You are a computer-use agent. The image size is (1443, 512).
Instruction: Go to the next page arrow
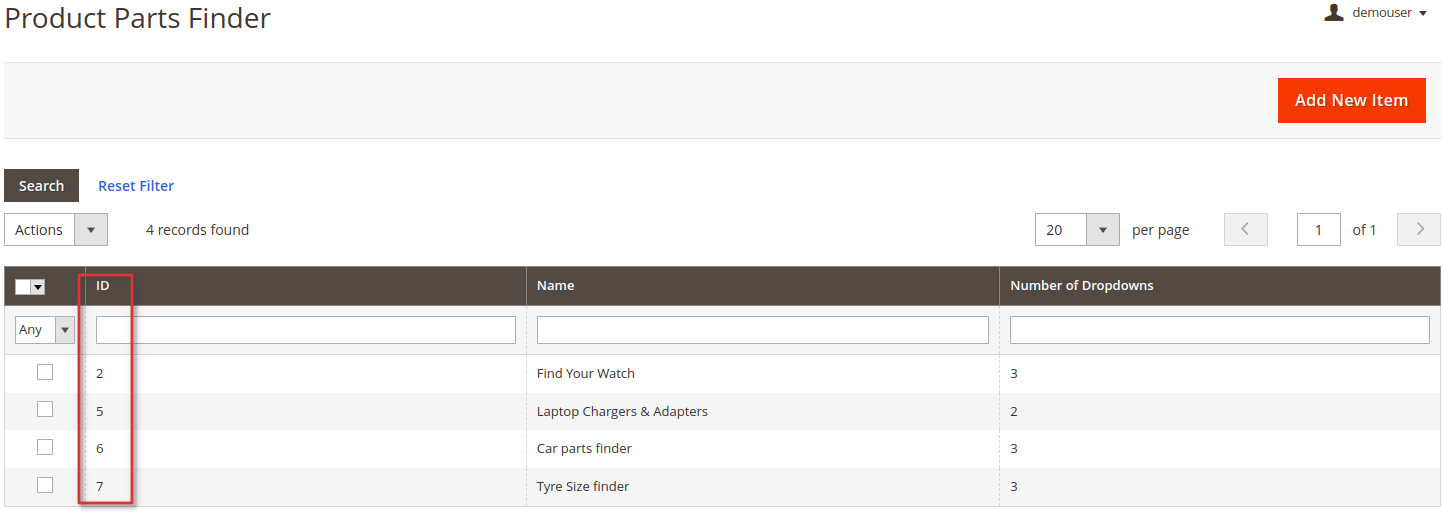click(1419, 230)
